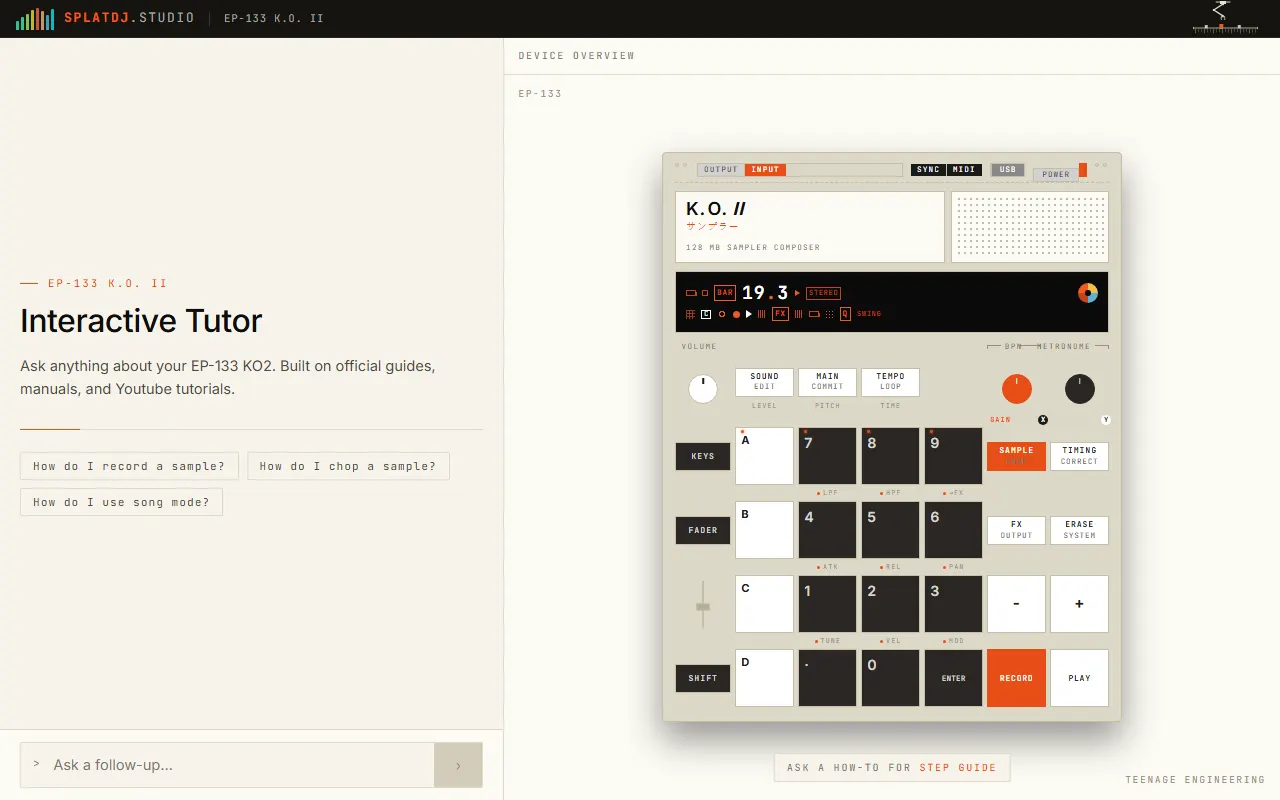
Task: Click the color wheel icon on the display
Action: click(1088, 293)
